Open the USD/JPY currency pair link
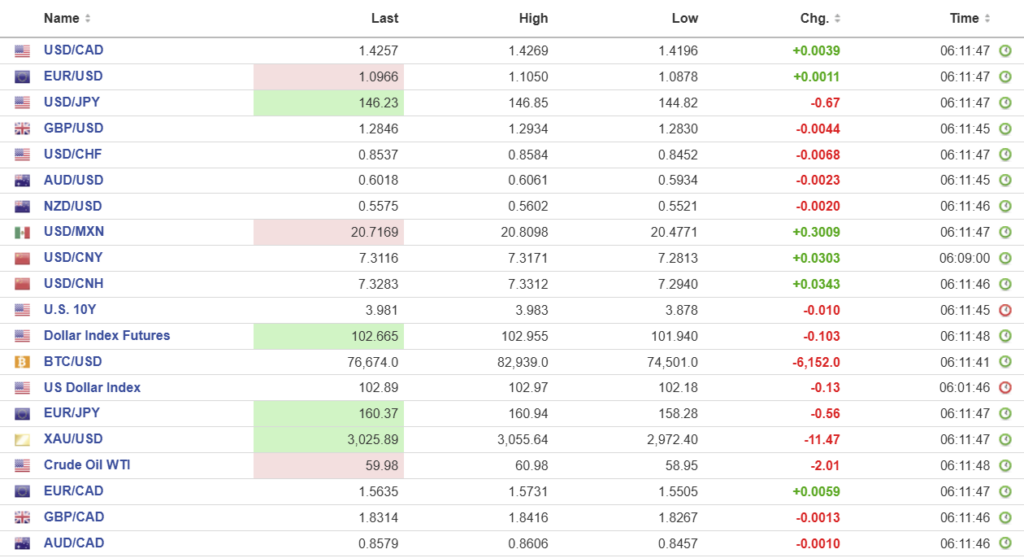Image resolution: width=1024 pixels, height=558 pixels. click(72, 102)
